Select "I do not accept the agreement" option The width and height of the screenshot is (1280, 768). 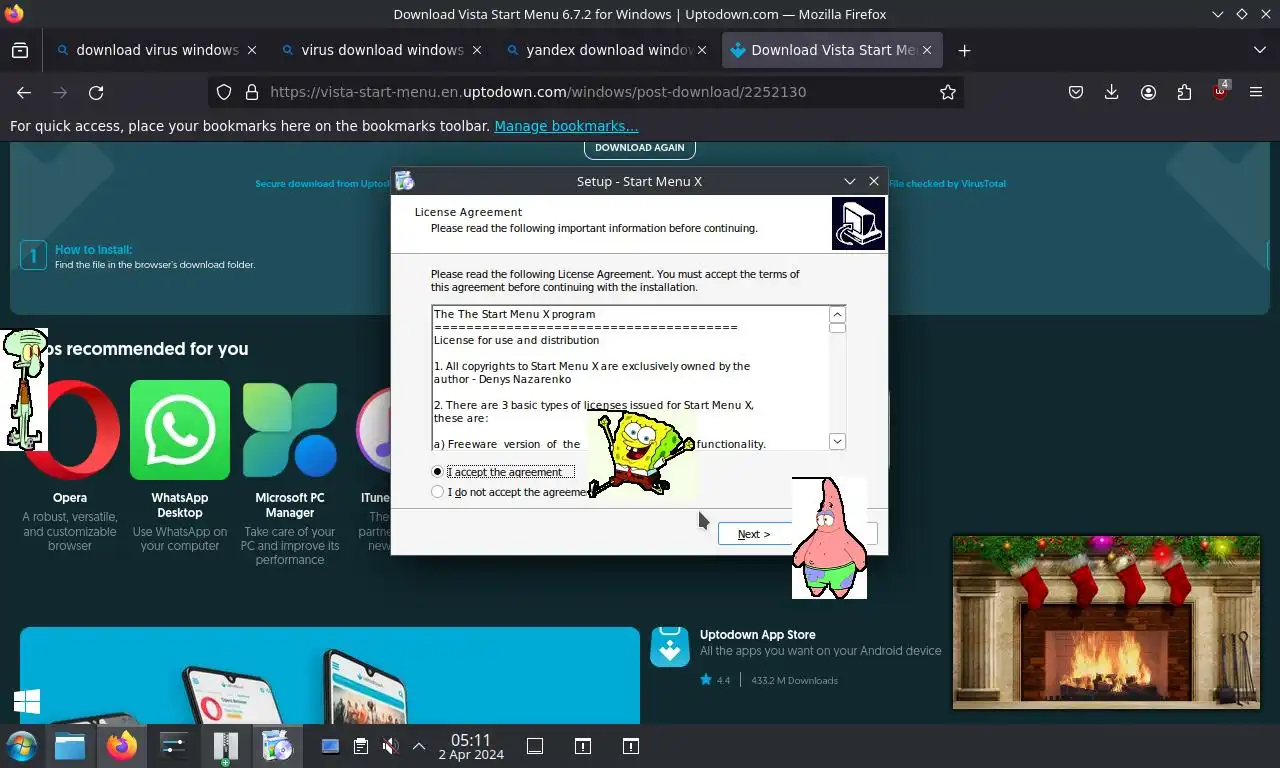pos(437,492)
